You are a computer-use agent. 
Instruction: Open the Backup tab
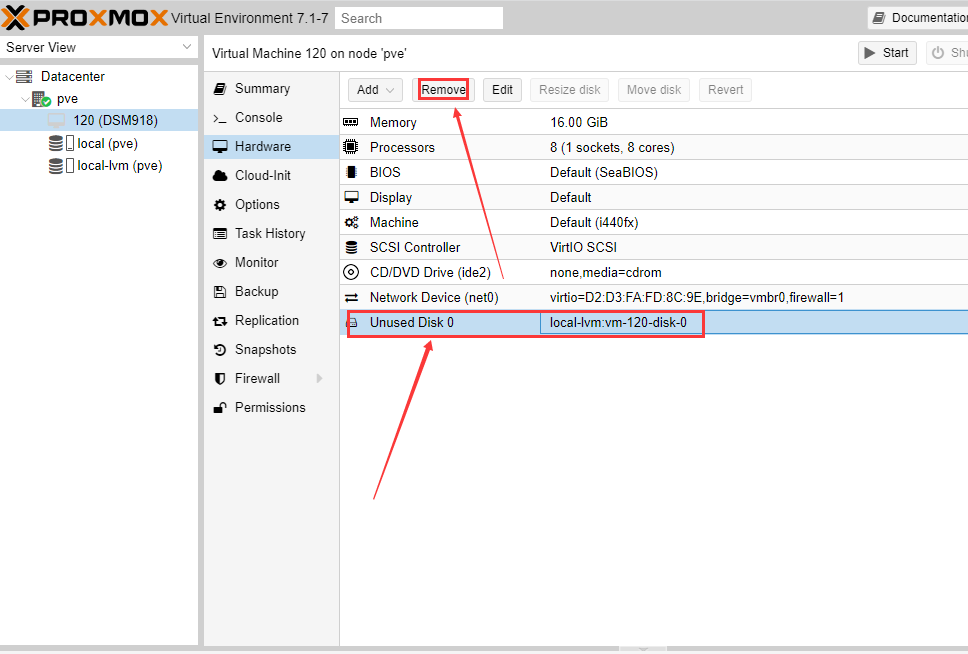click(272, 291)
